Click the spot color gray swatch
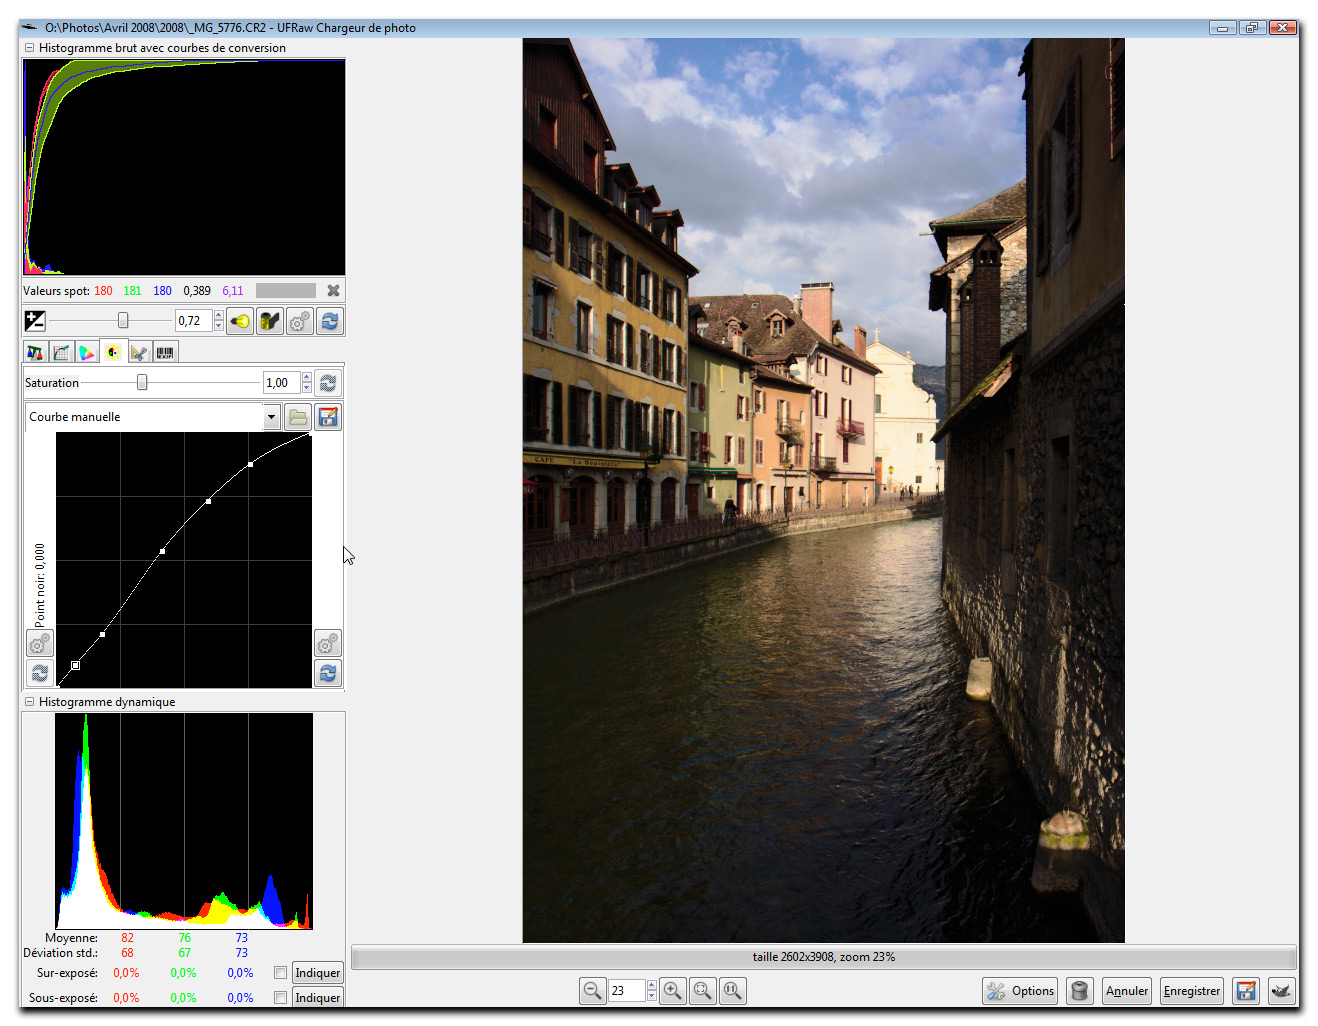The height and width of the screenshot is (1026, 1318). [286, 291]
